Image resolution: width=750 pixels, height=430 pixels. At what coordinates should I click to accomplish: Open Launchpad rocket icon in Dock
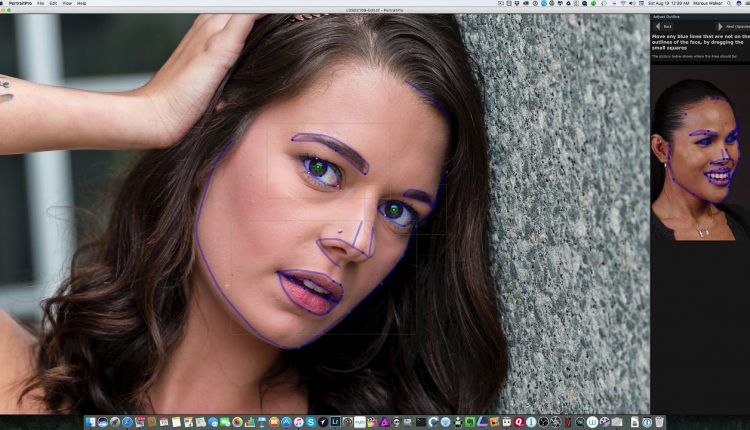115,422
